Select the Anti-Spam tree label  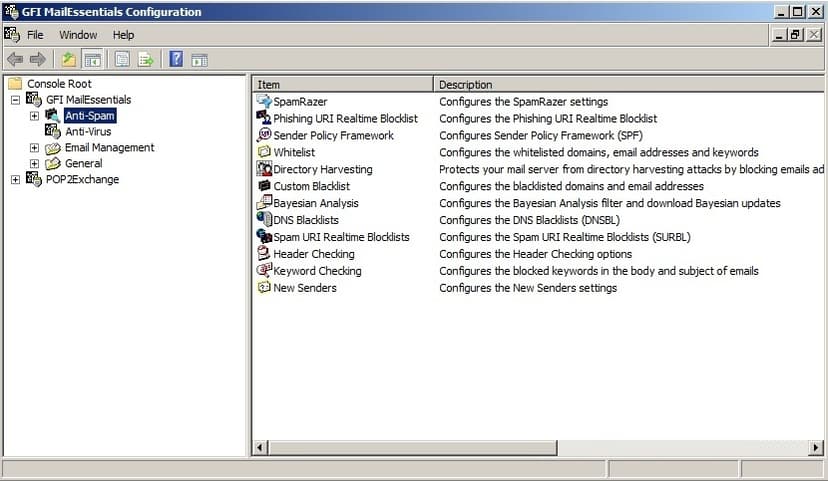coord(90,116)
